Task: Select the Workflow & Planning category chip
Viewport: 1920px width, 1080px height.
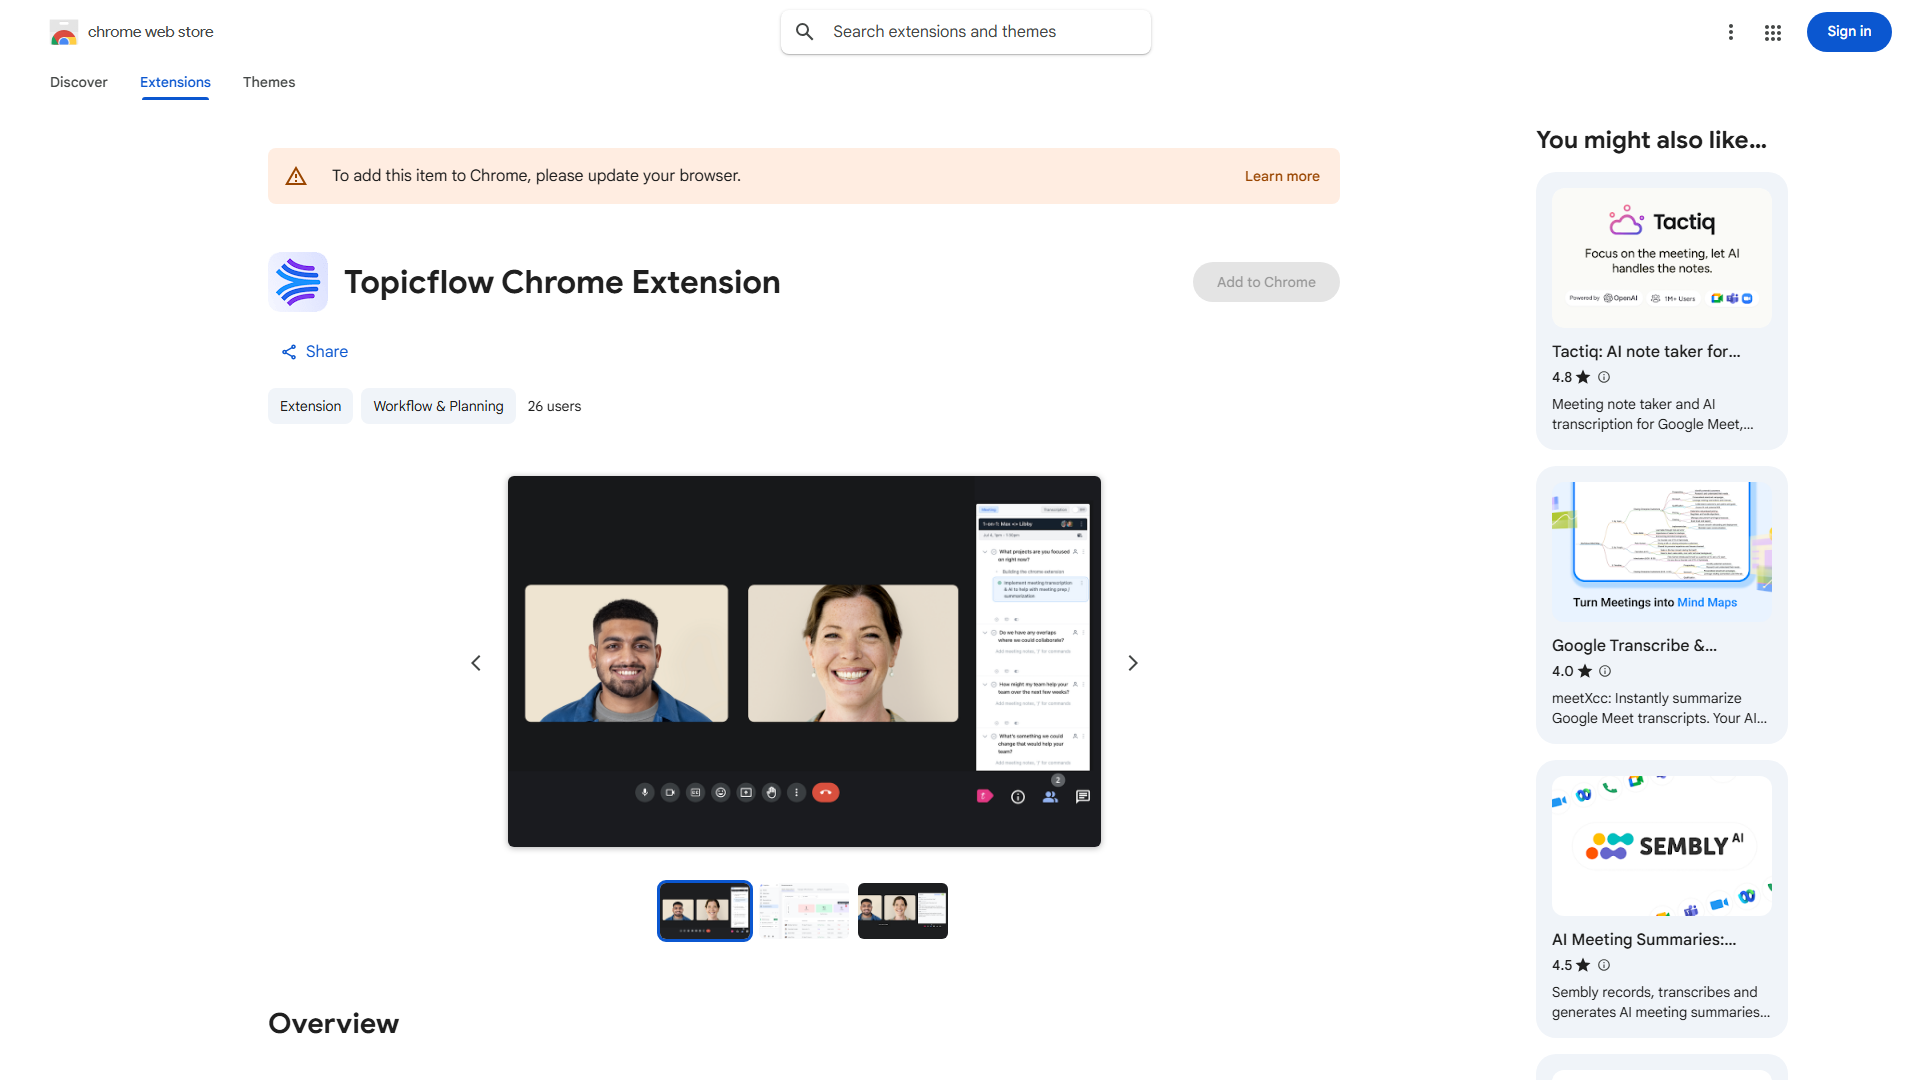Action: coord(438,406)
